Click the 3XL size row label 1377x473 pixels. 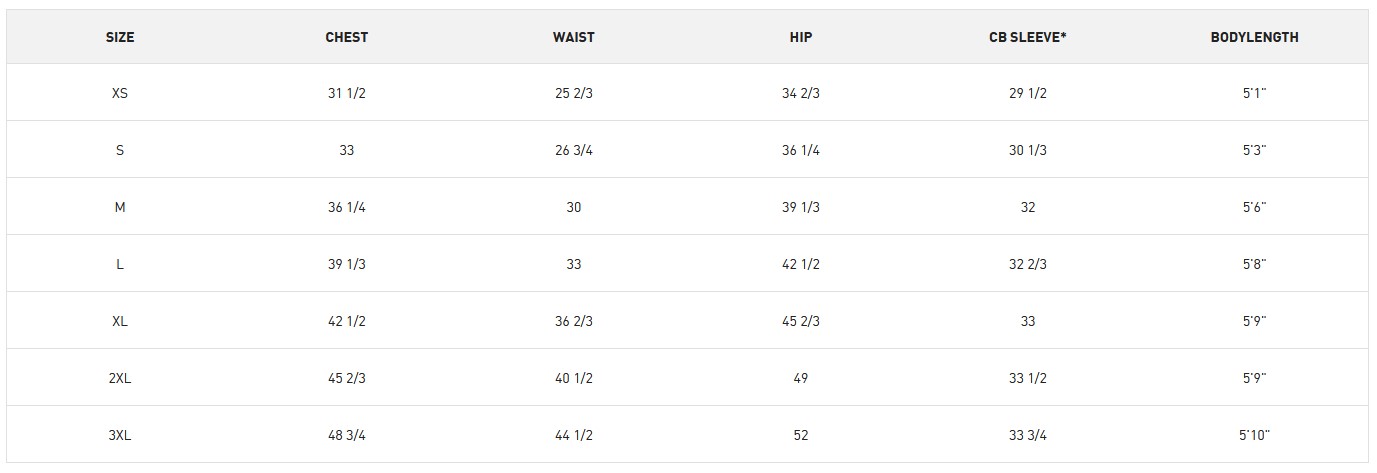click(120, 435)
